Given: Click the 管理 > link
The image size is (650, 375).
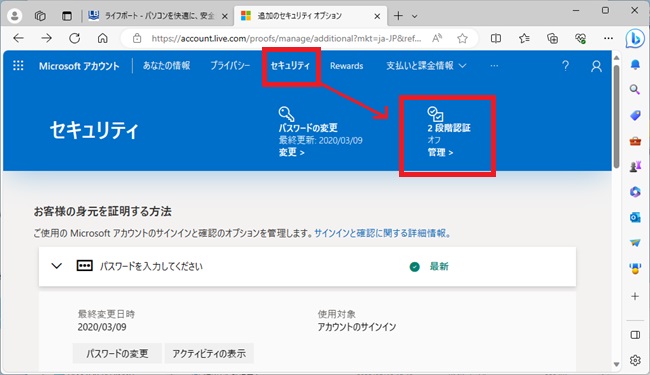Looking at the screenshot, I should (x=441, y=152).
